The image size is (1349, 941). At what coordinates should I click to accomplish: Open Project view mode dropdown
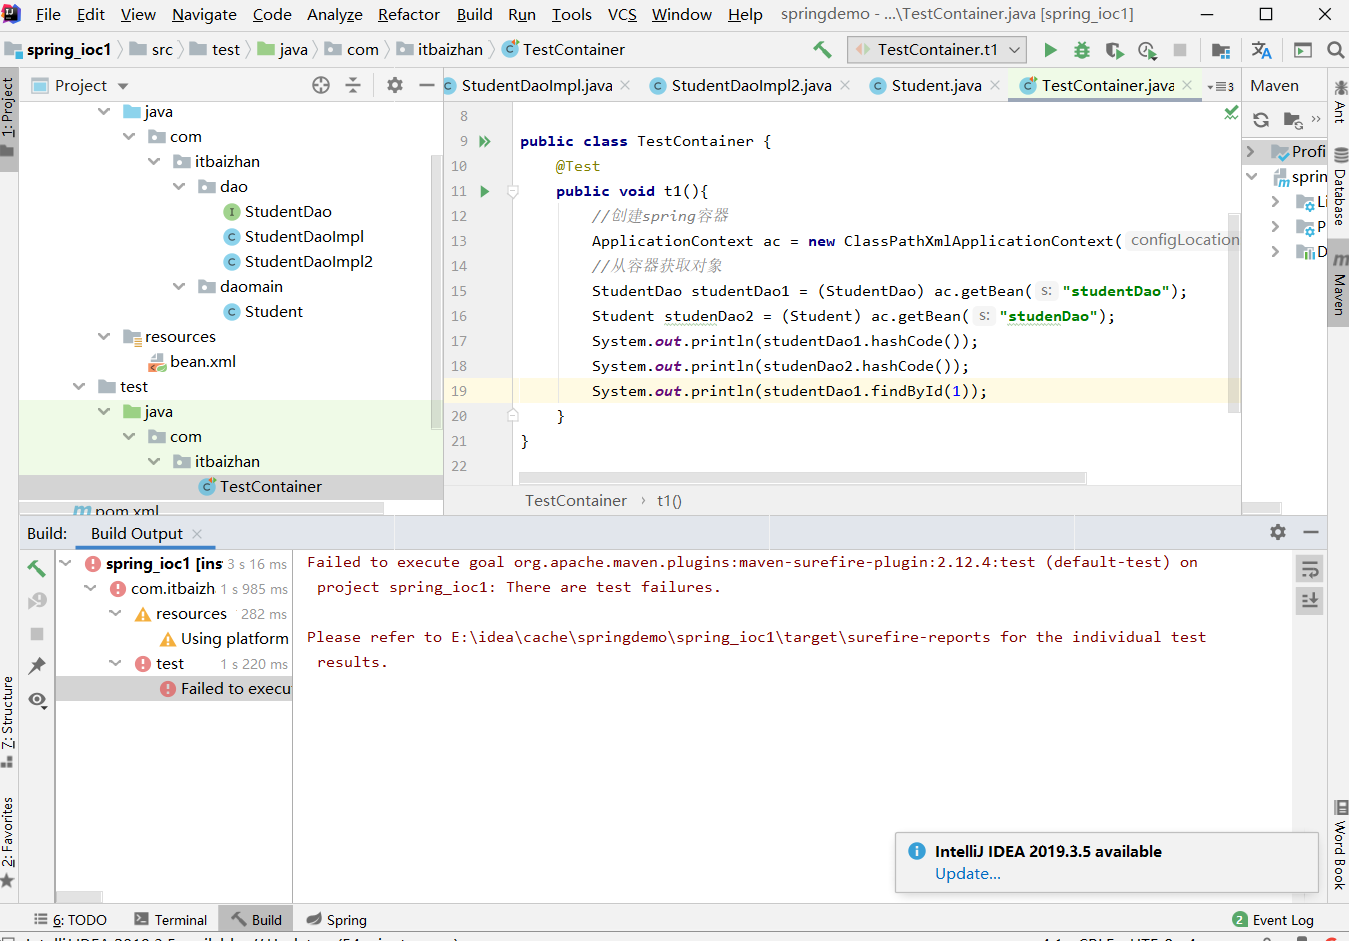[x=124, y=86]
